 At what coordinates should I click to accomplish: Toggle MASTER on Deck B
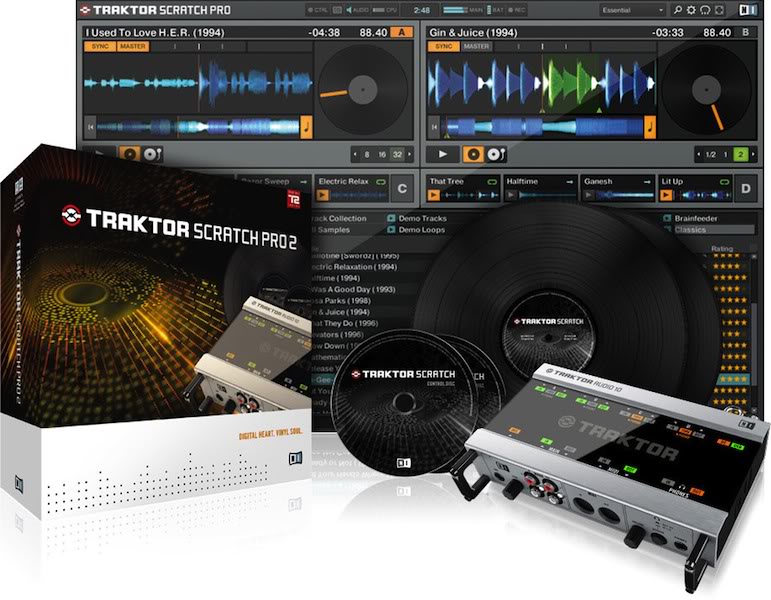point(476,46)
